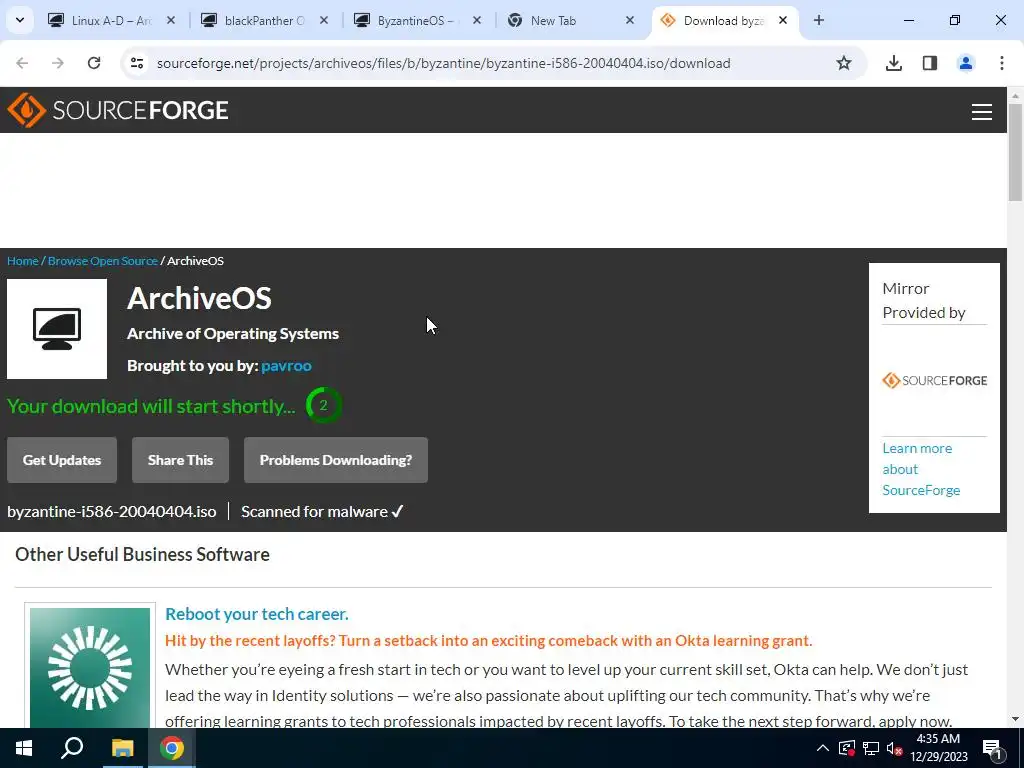Click the security warning tray icon
1024x768 pixels.
tap(846, 748)
